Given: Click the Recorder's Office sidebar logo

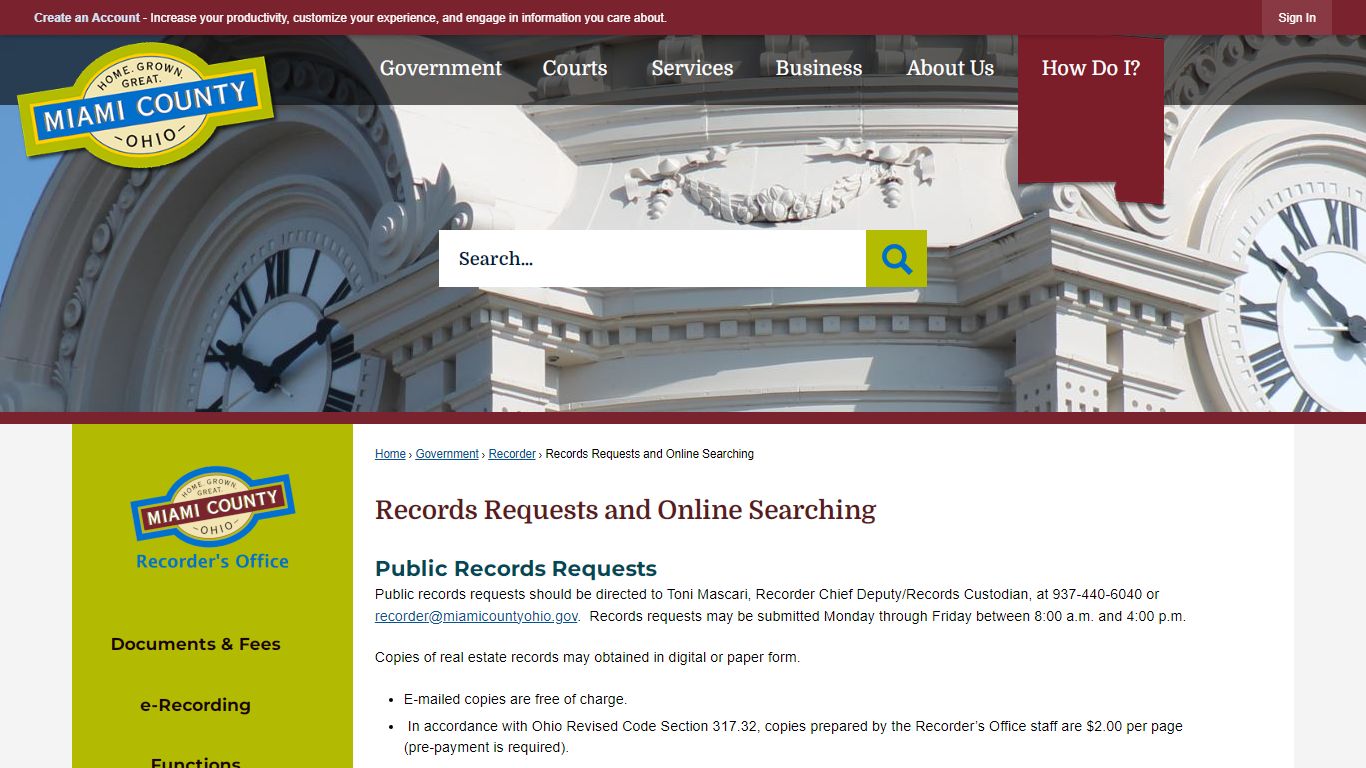Looking at the screenshot, I should click(x=212, y=518).
